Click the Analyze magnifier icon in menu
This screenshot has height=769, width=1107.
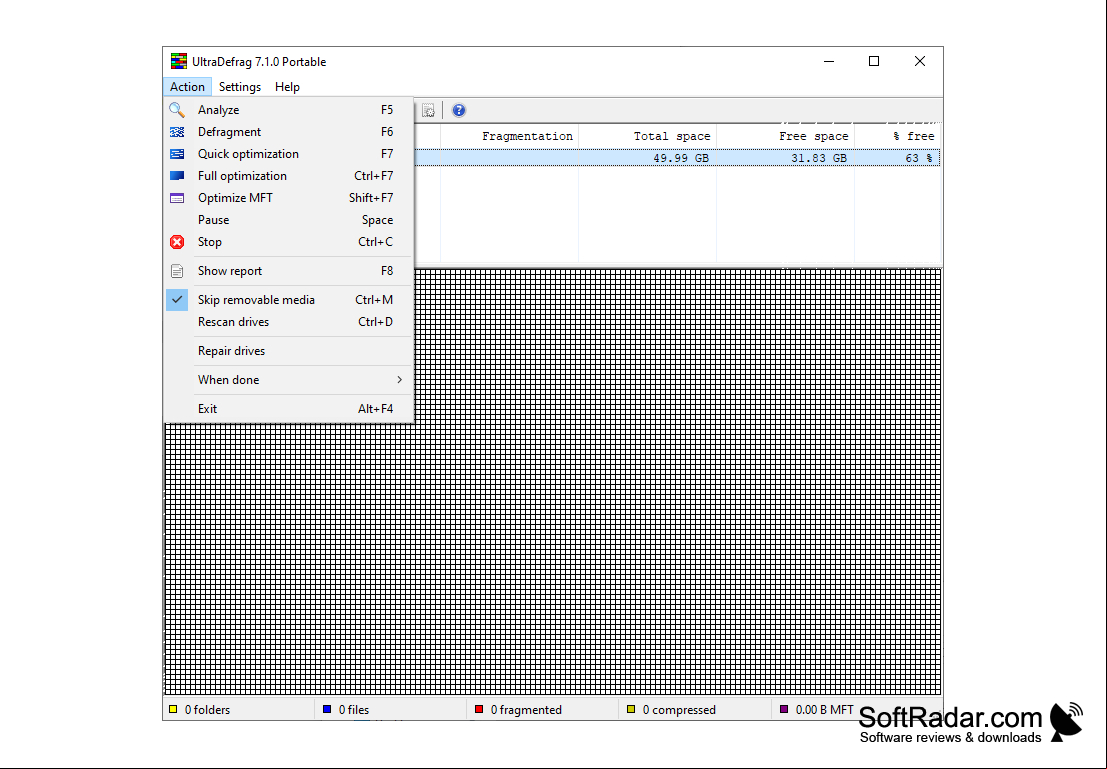click(176, 110)
